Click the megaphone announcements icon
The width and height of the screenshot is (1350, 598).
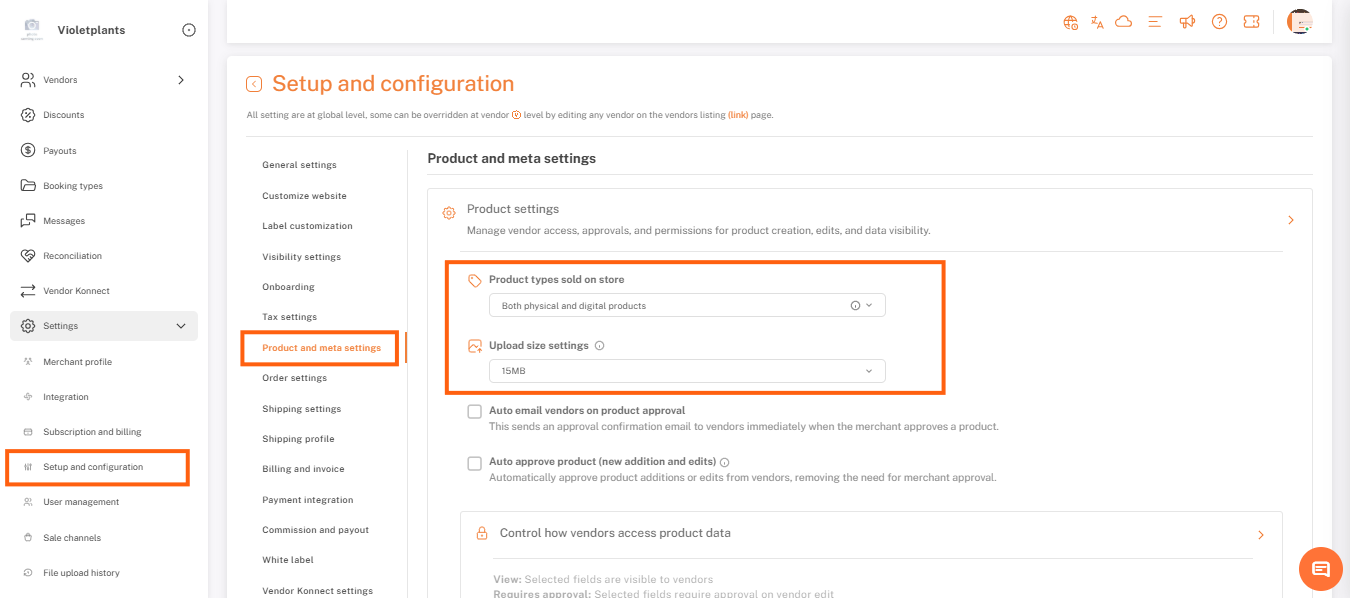click(x=1187, y=22)
